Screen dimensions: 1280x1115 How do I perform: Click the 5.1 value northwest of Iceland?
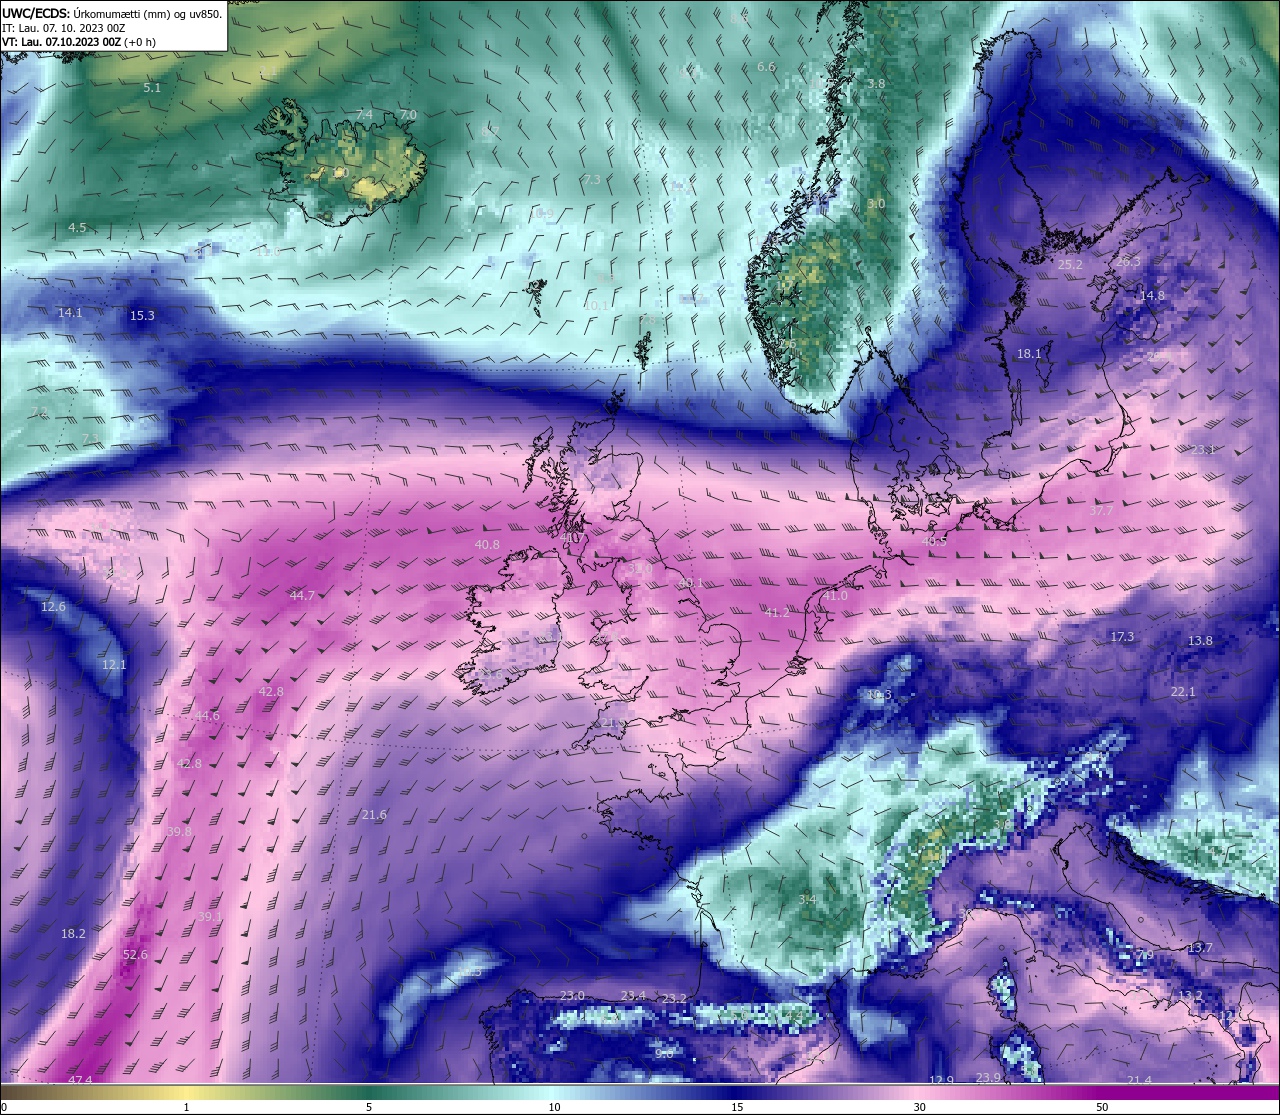152,88
